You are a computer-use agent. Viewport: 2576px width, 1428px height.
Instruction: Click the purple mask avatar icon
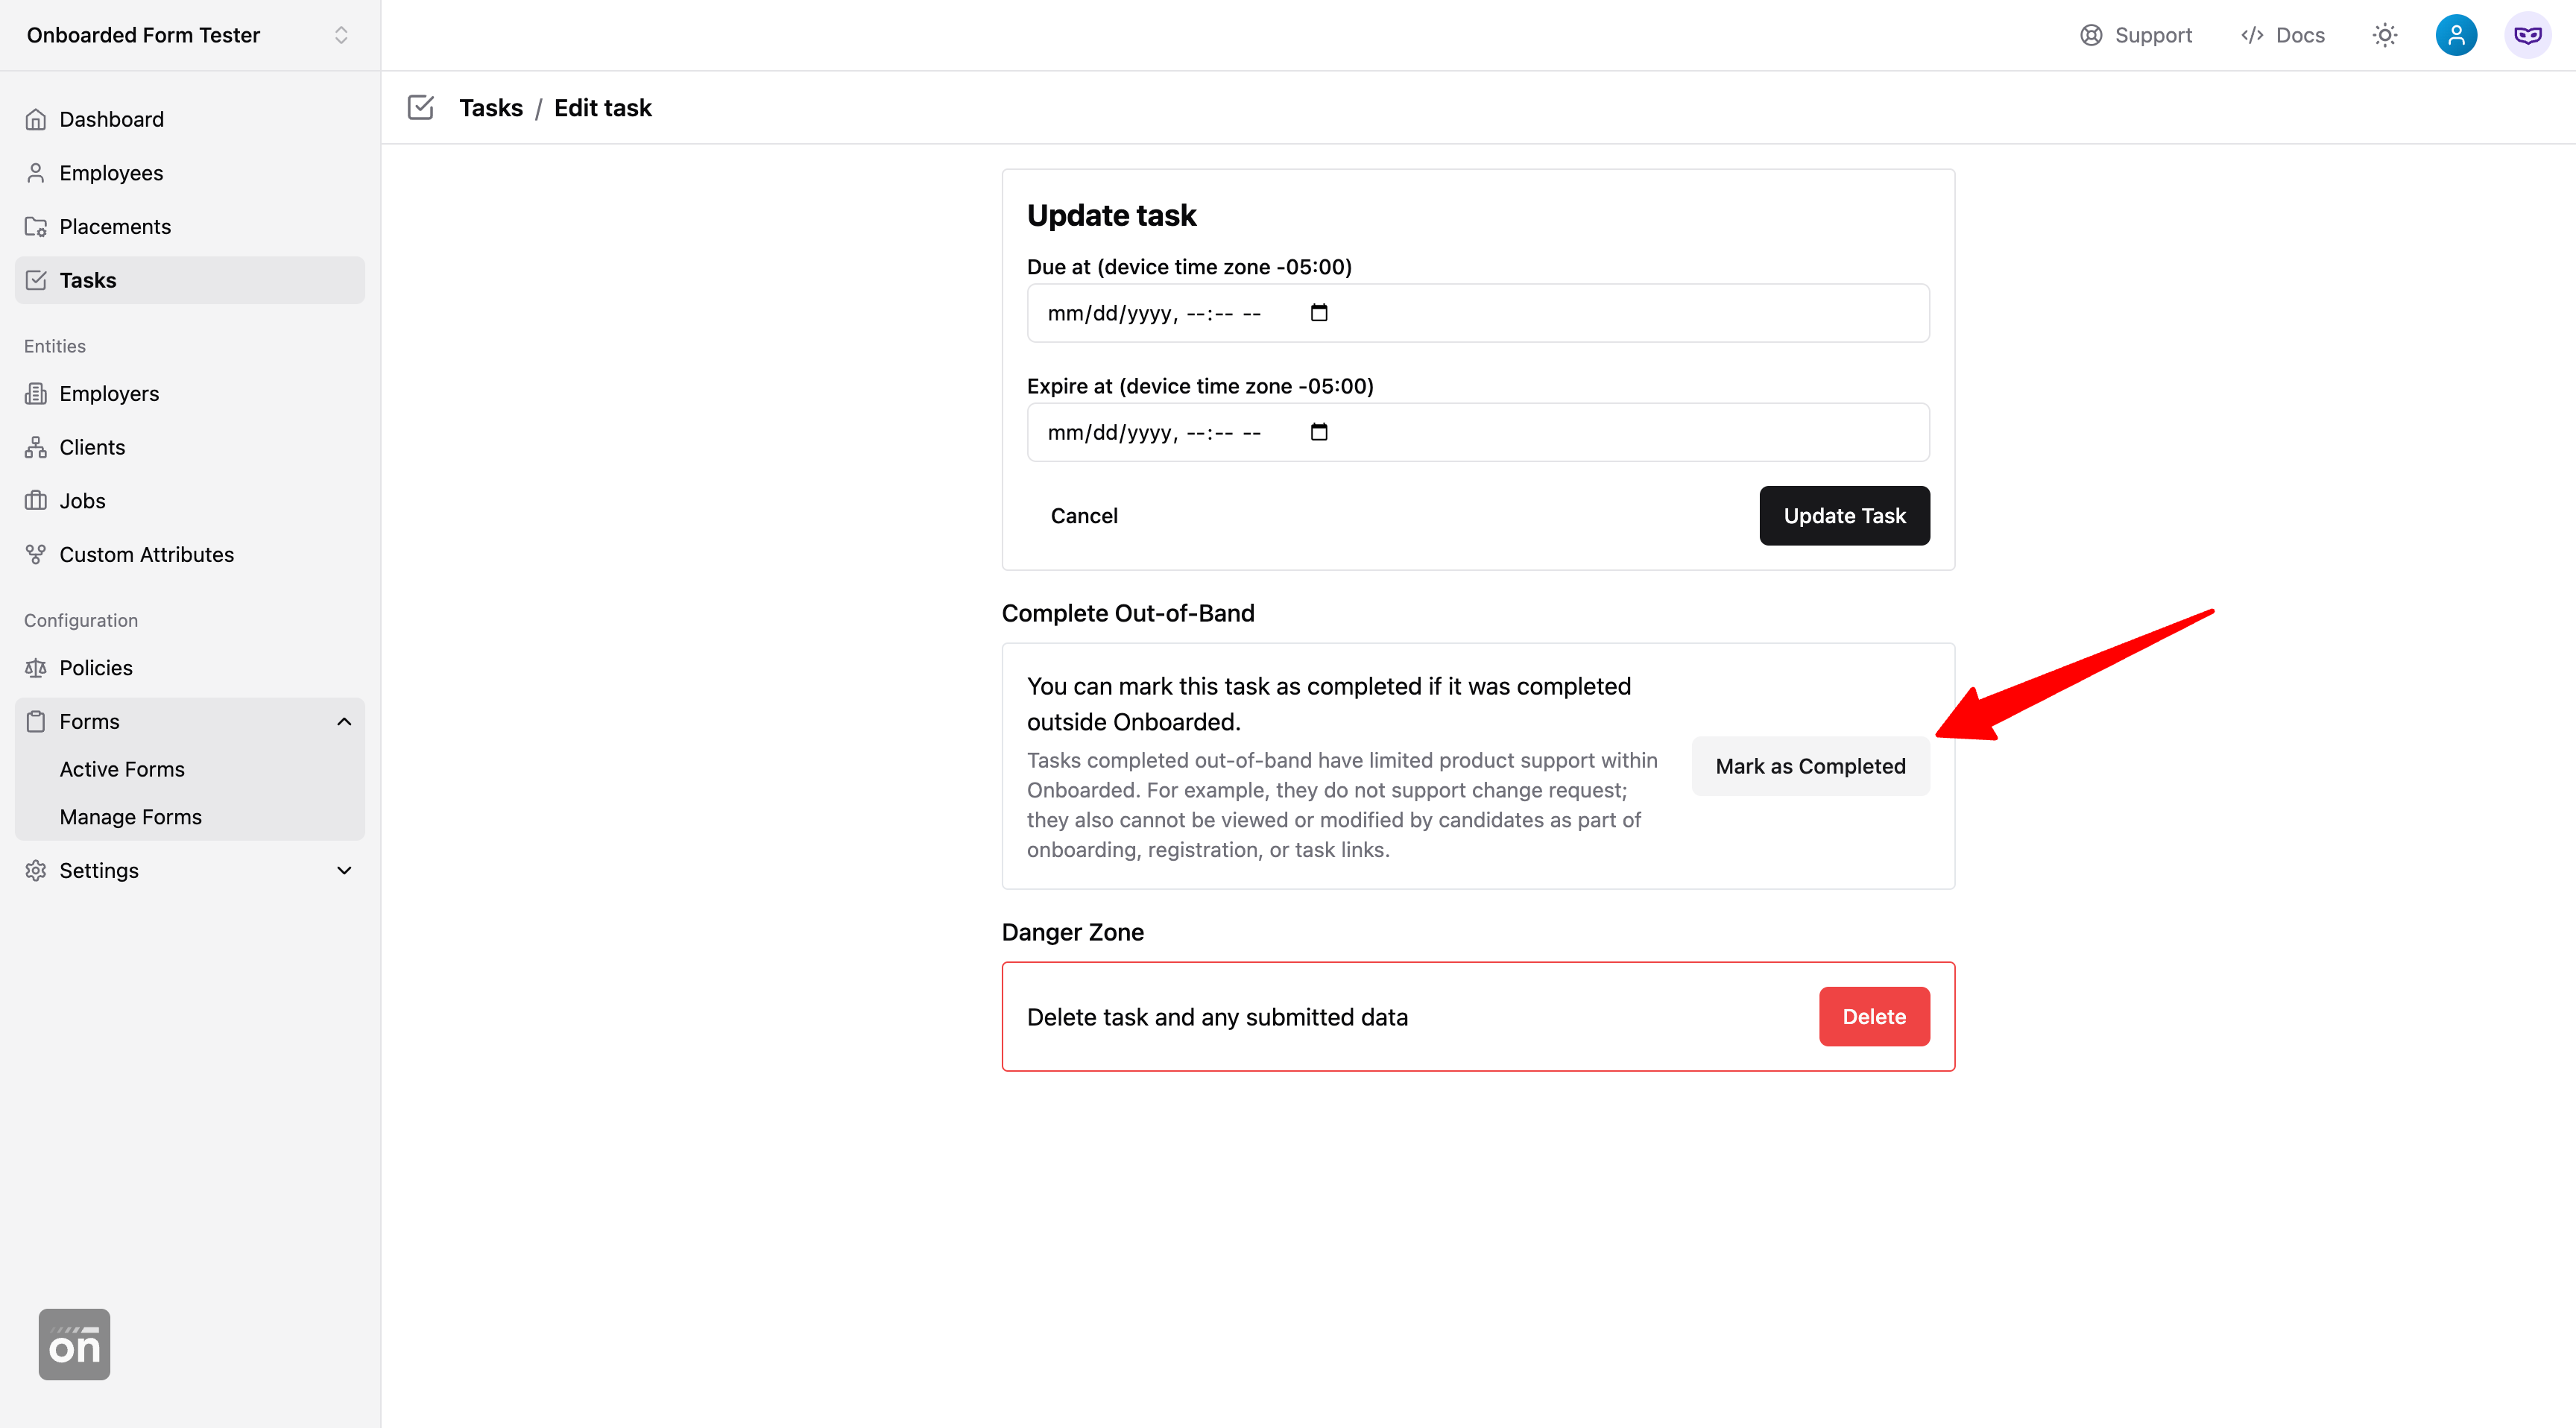(x=2527, y=35)
